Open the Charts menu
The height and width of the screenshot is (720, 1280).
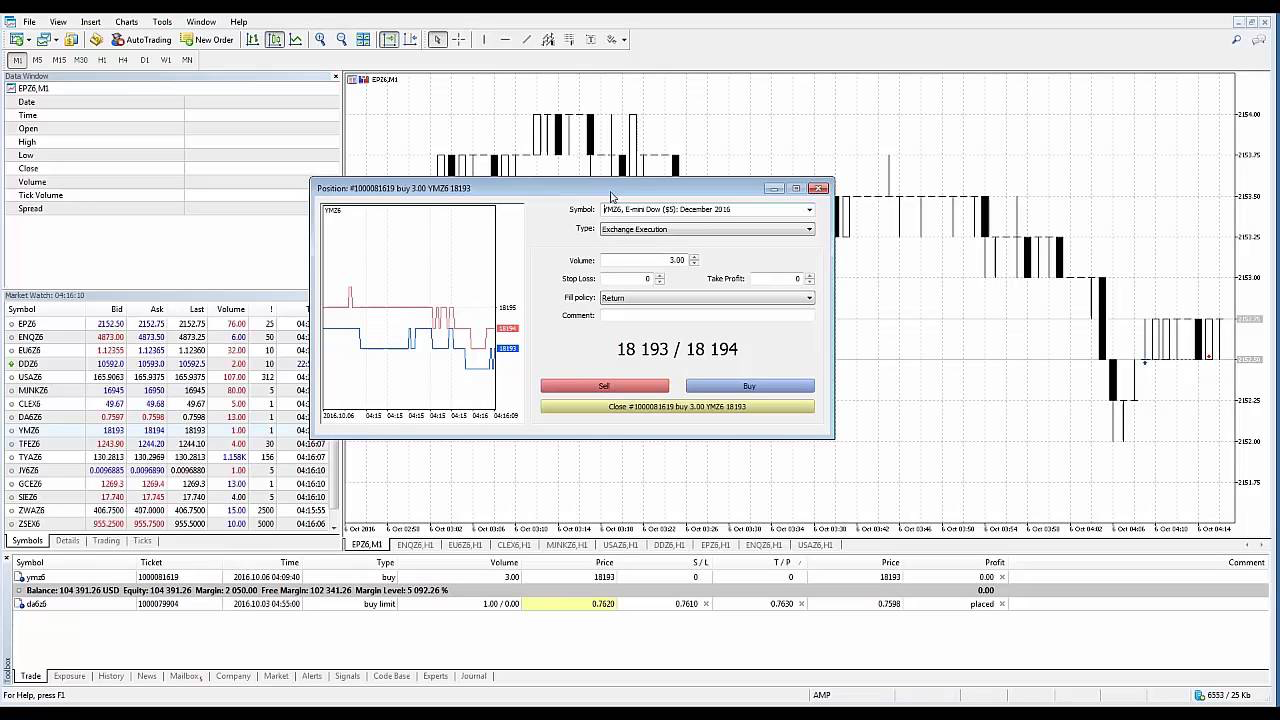coord(126,22)
